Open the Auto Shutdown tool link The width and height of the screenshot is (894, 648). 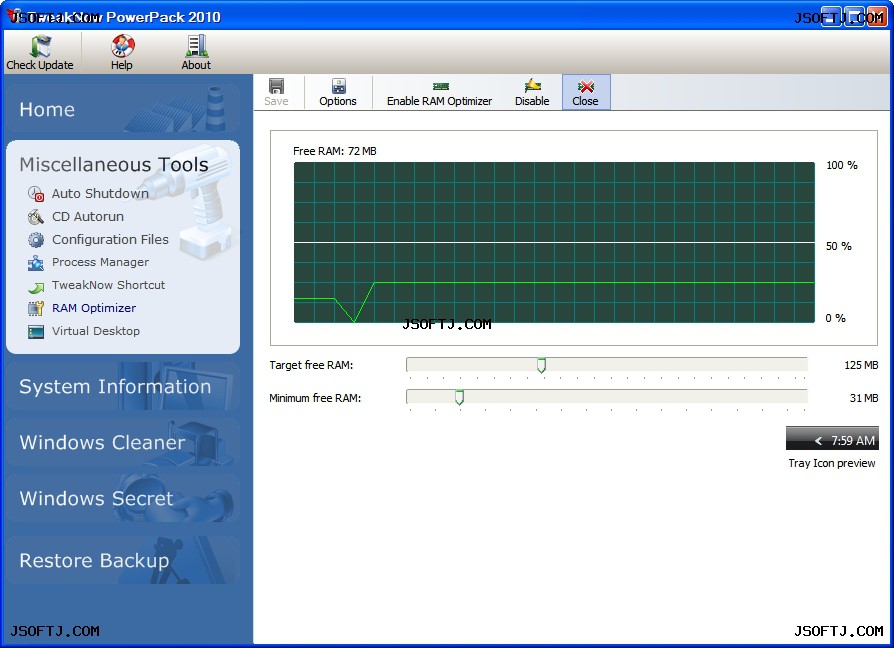click(x=100, y=194)
